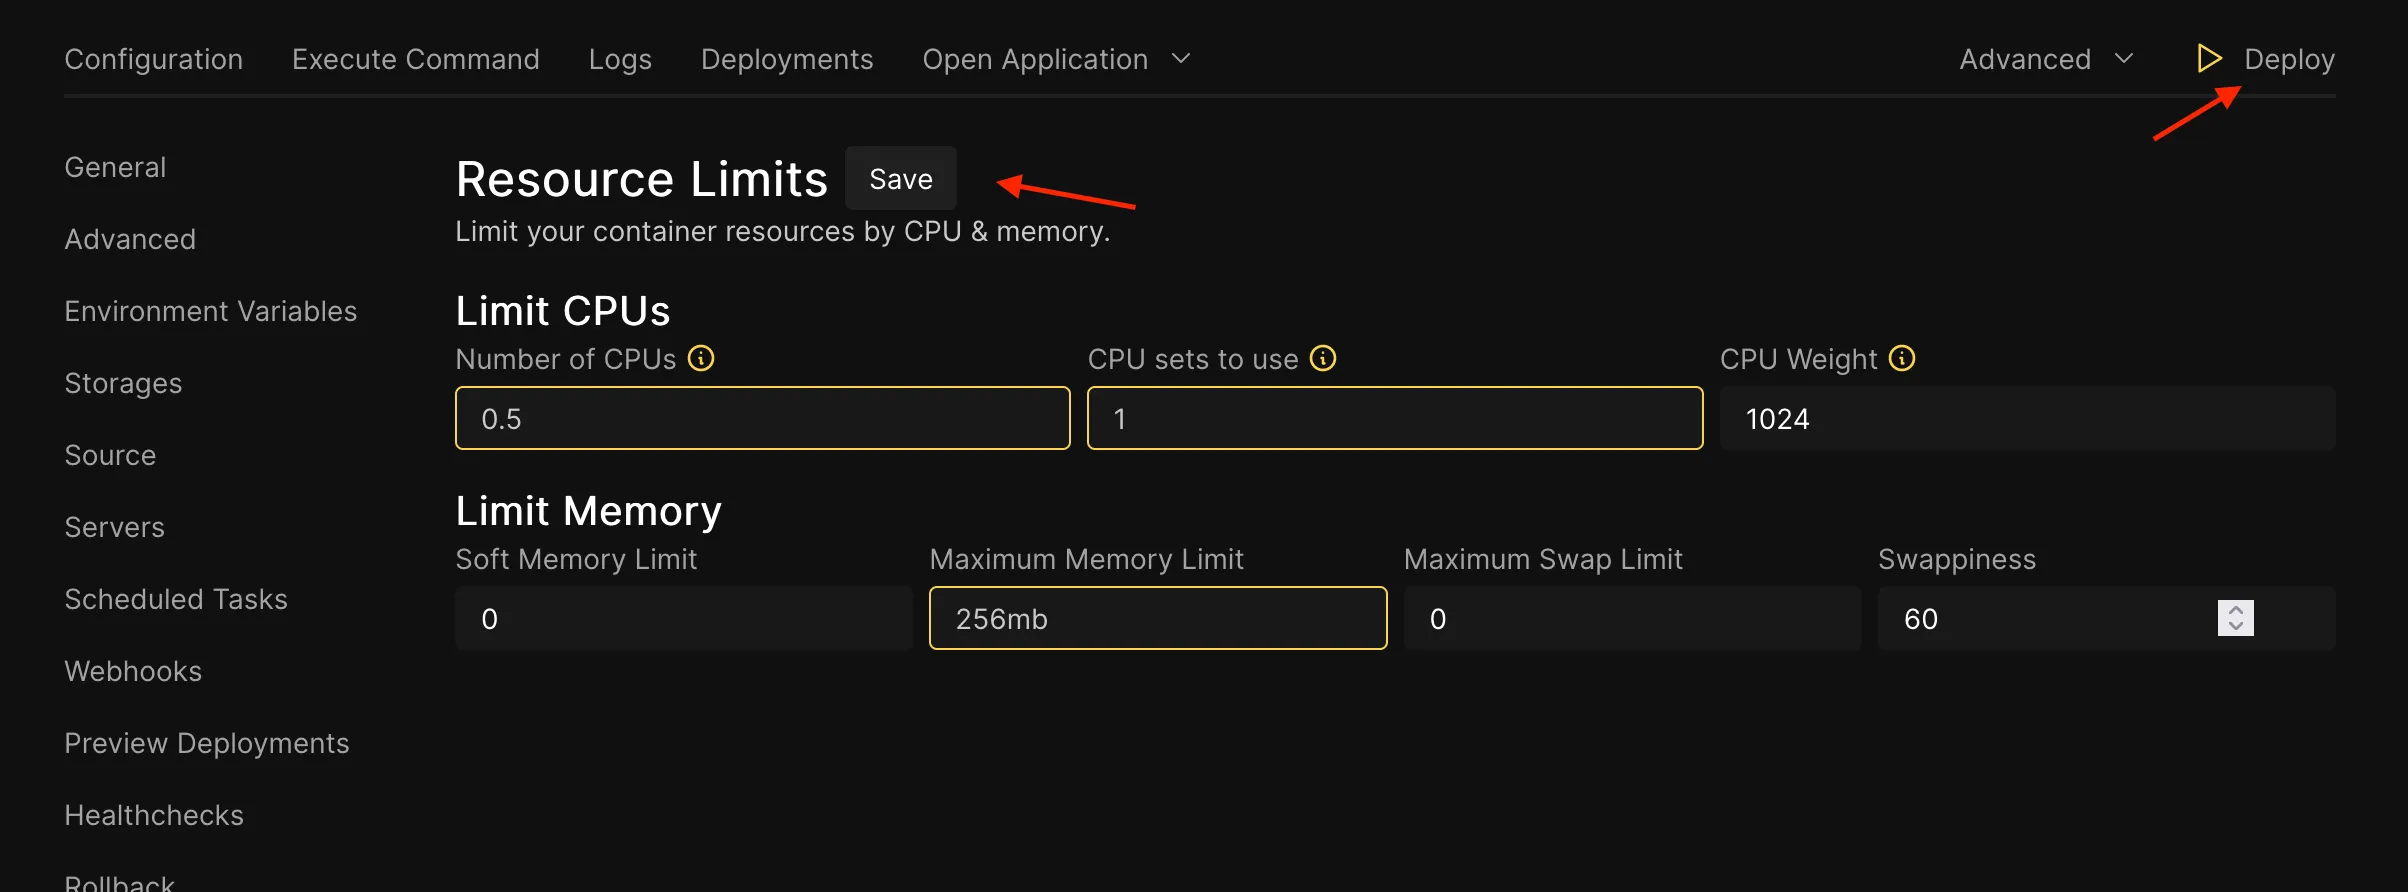Go to the Deployments tab
This screenshot has width=2408, height=892.
click(787, 59)
